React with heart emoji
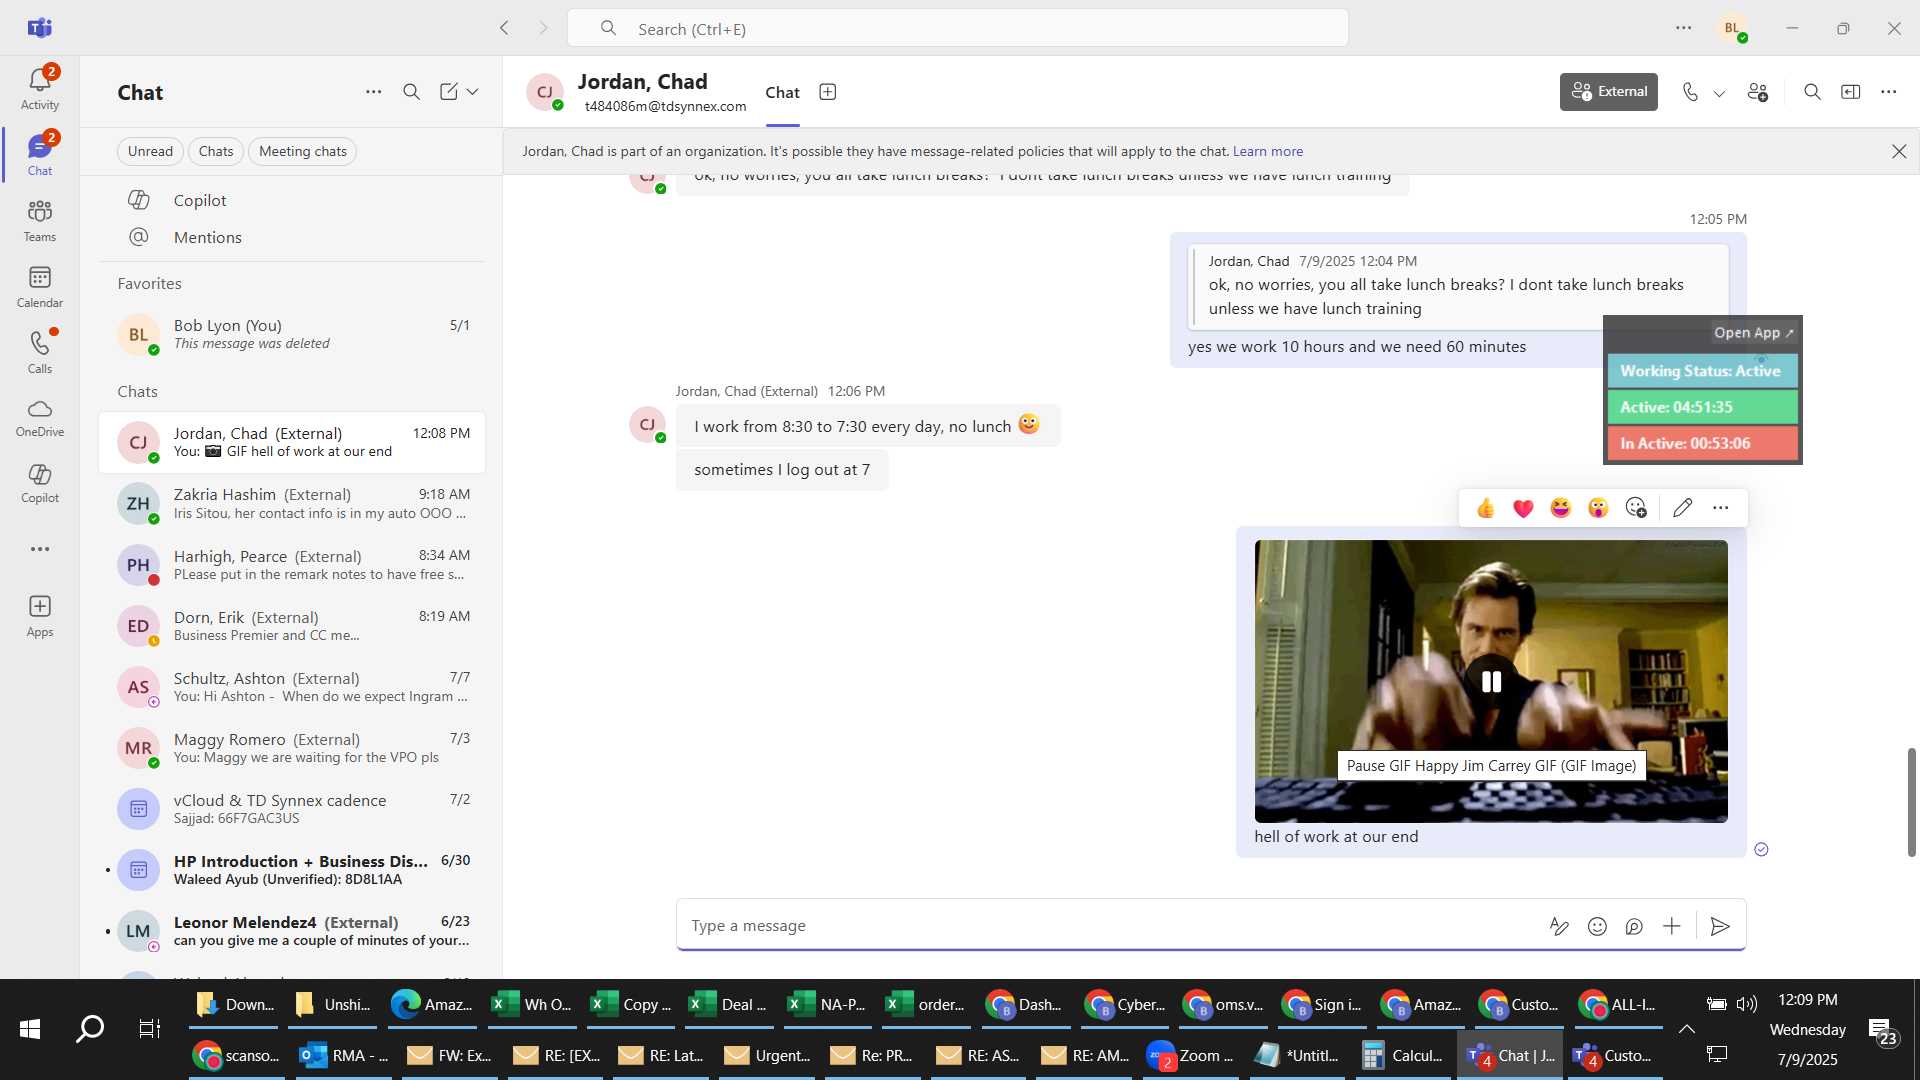This screenshot has height=1080, width=1920. click(1523, 508)
